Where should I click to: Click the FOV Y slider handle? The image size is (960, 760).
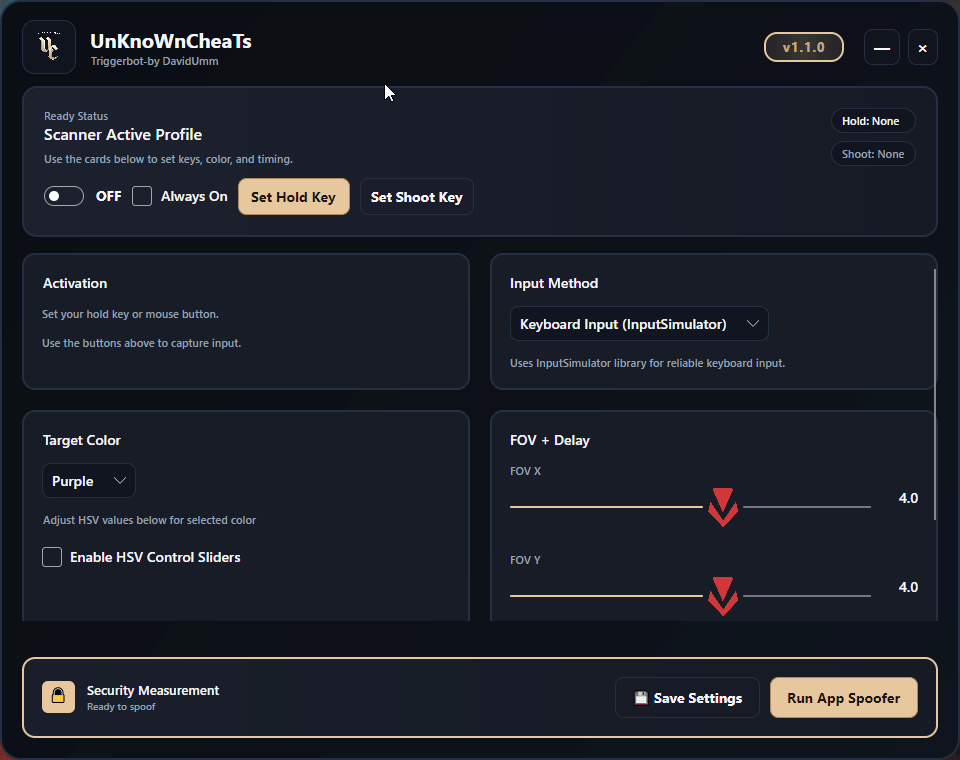coord(722,595)
